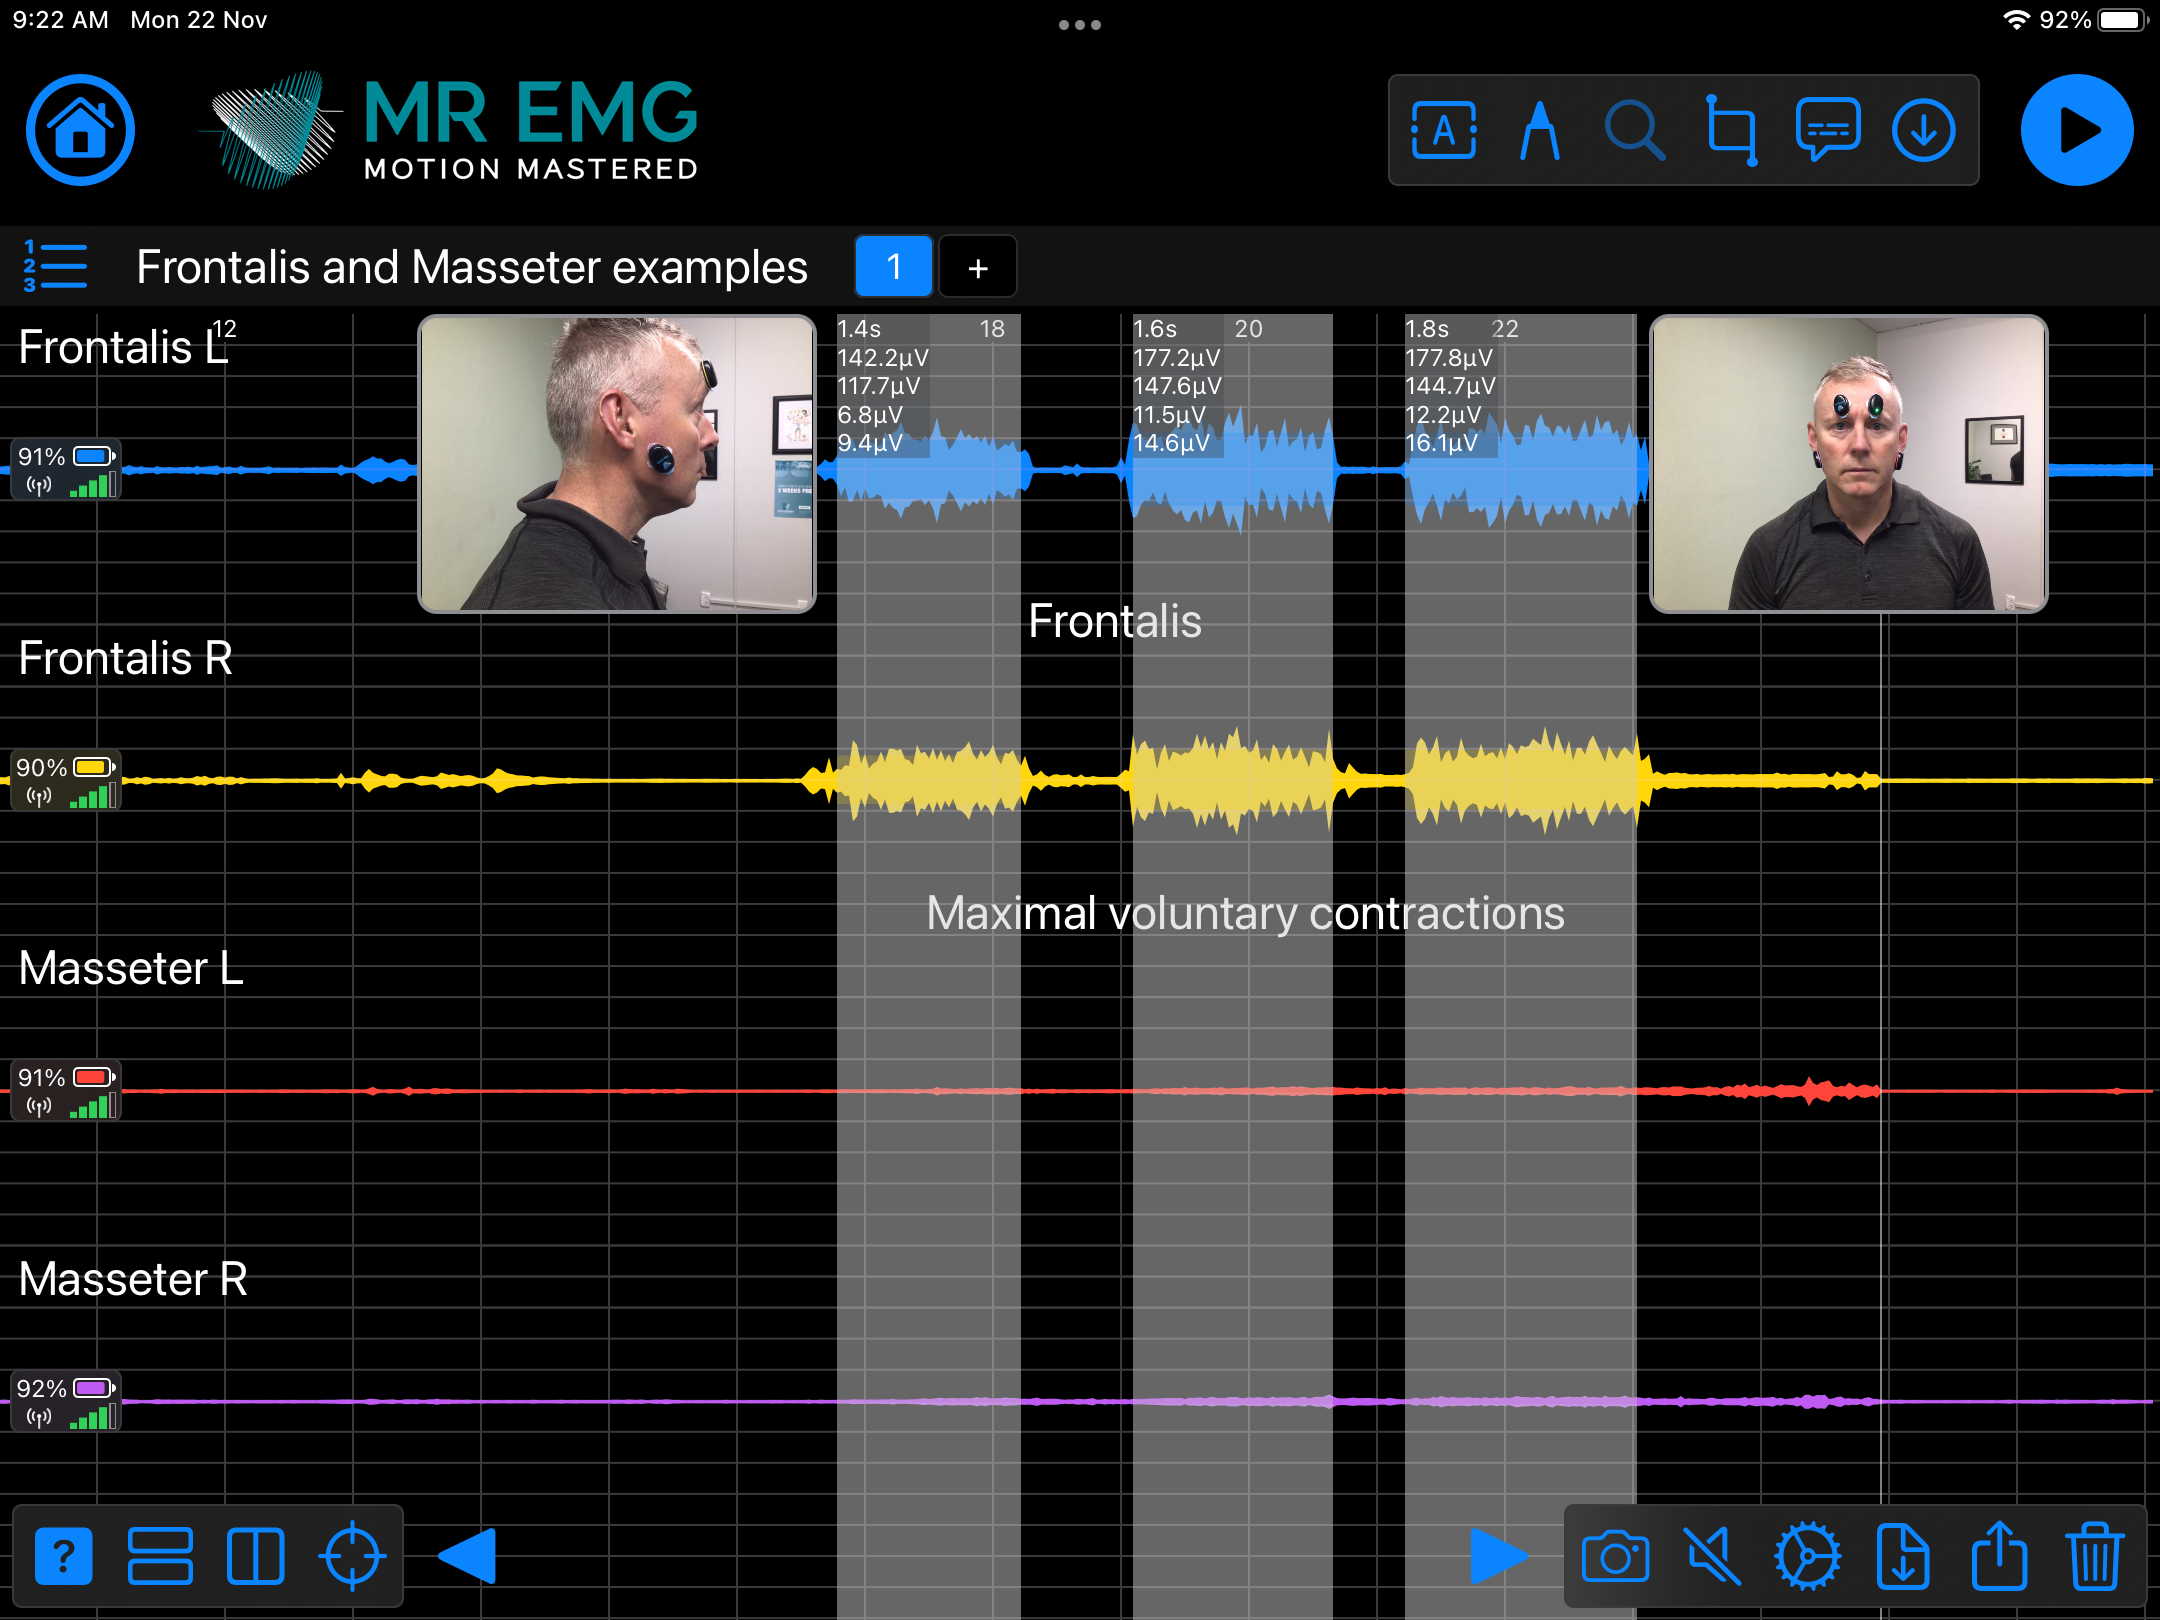2160x1620 pixels.
Task: Switch to vertical split layout
Action: (256, 1556)
